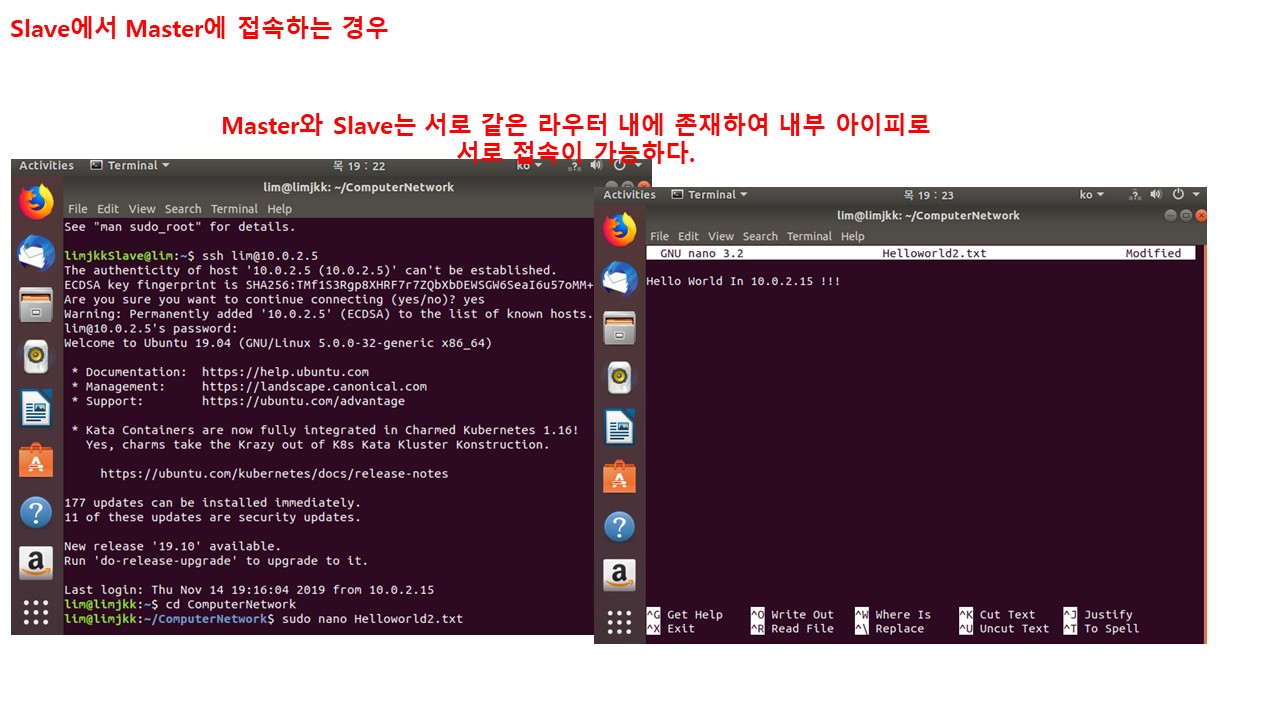Click https://help.ubuntu.com link in left terminal
This screenshot has height=720, width=1280.
(285, 372)
